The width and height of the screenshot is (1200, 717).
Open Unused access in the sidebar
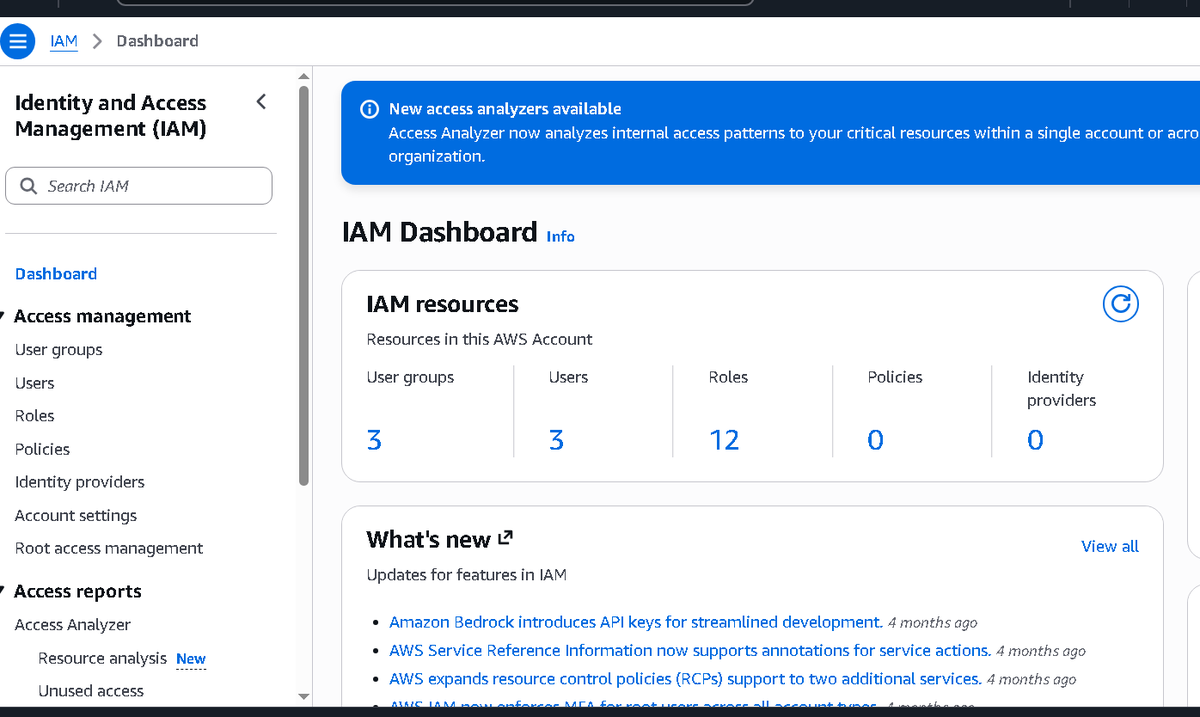pyautogui.click(x=91, y=691)
